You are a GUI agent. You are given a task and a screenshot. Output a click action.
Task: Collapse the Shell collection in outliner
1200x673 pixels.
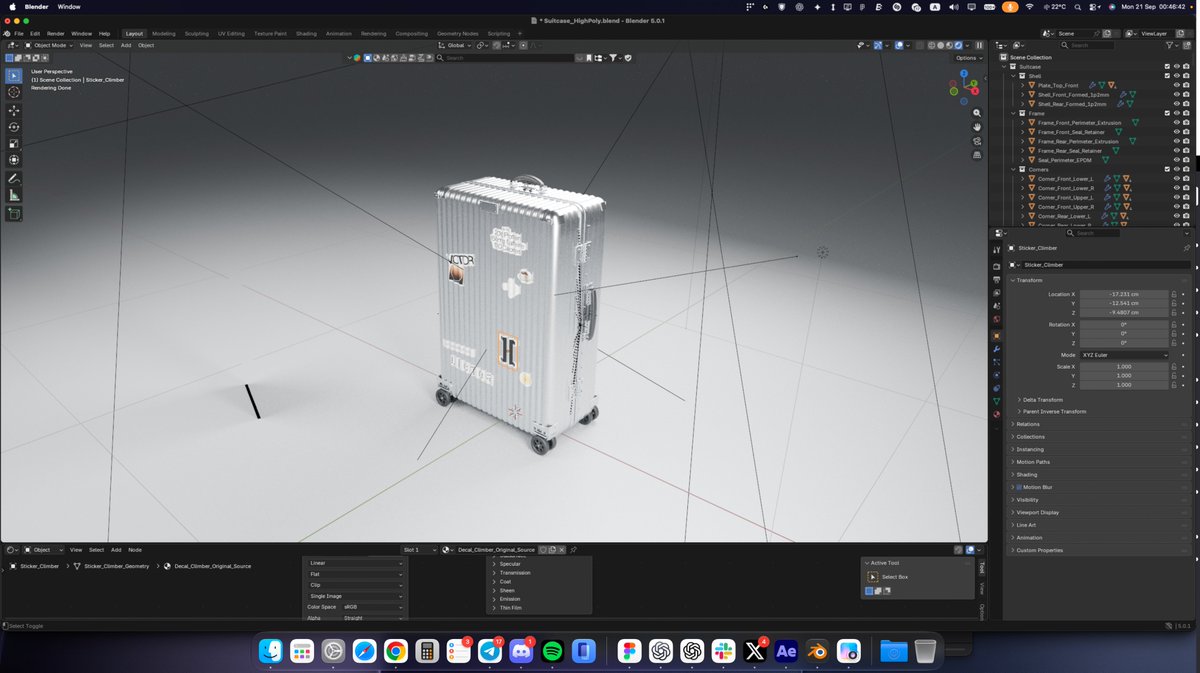[x=1014, y=76]
